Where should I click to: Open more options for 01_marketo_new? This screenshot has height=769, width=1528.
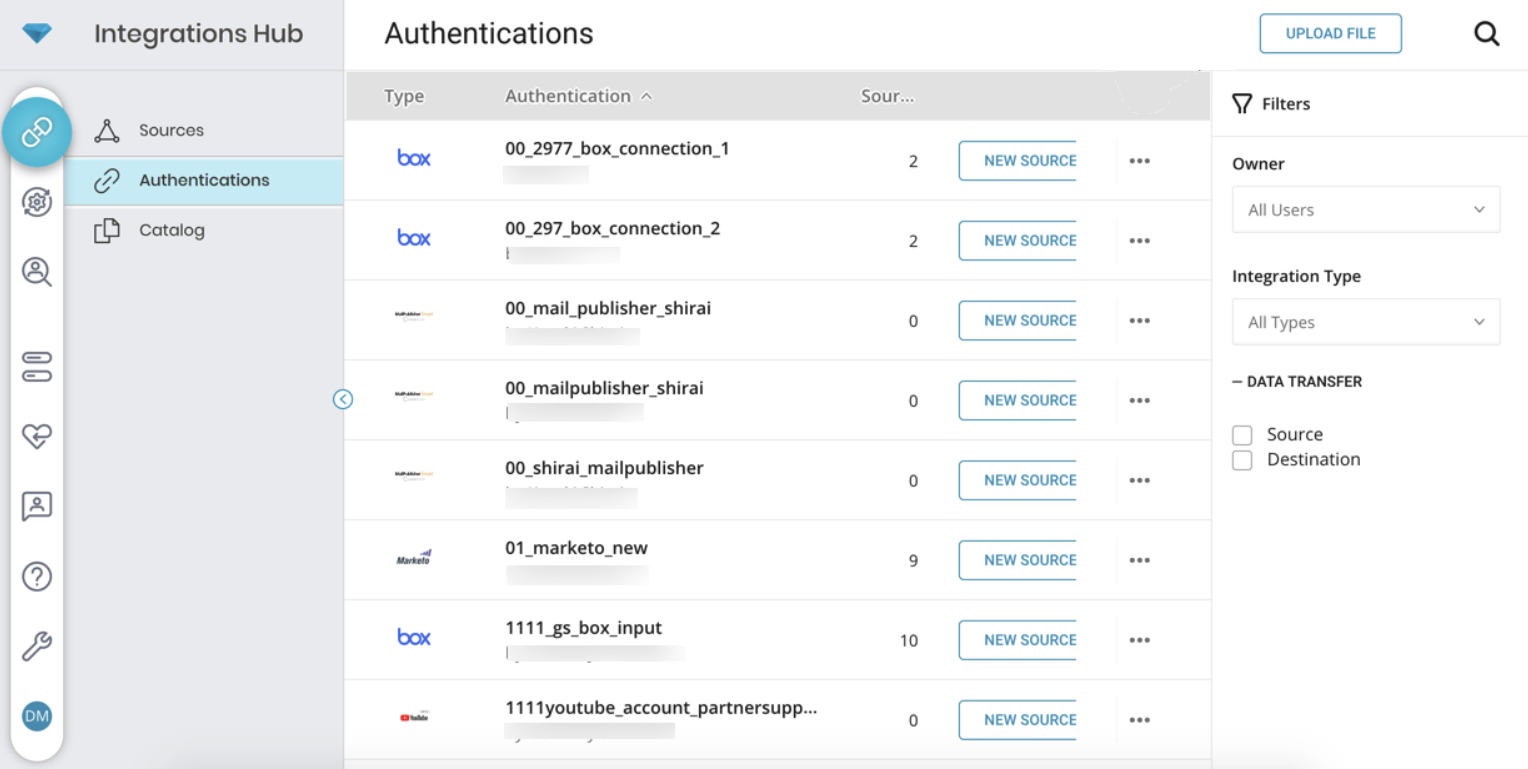click(1139, 560)
